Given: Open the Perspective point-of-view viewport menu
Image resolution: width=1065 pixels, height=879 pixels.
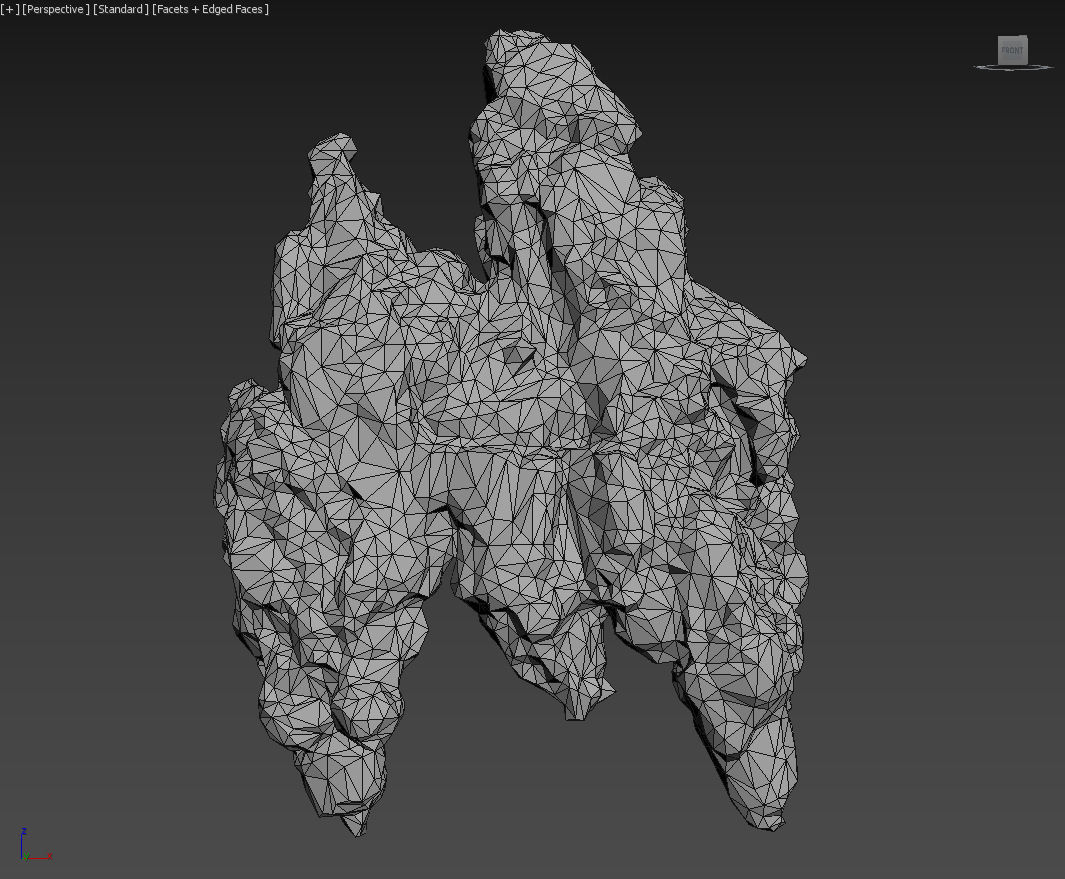Looking at the screenshot, I should 56,10.
